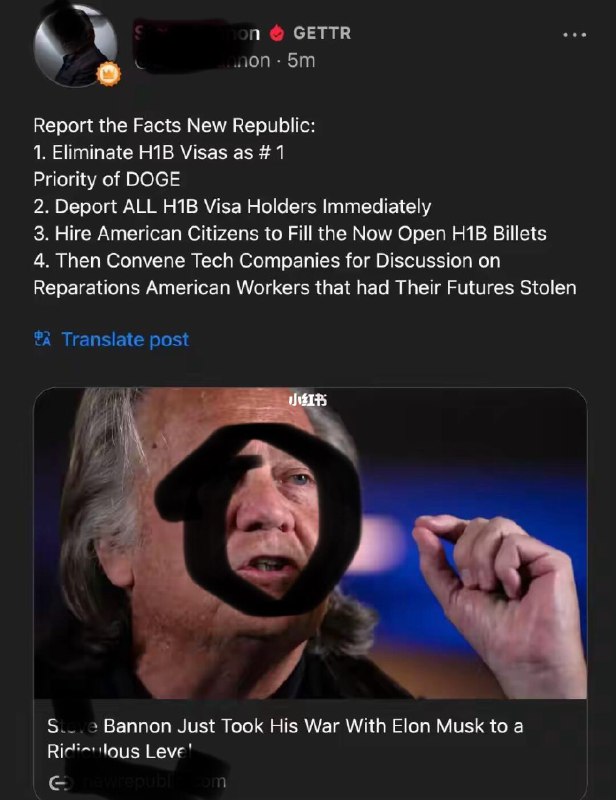Click the gold crown badge on avatar

(108, 74)
